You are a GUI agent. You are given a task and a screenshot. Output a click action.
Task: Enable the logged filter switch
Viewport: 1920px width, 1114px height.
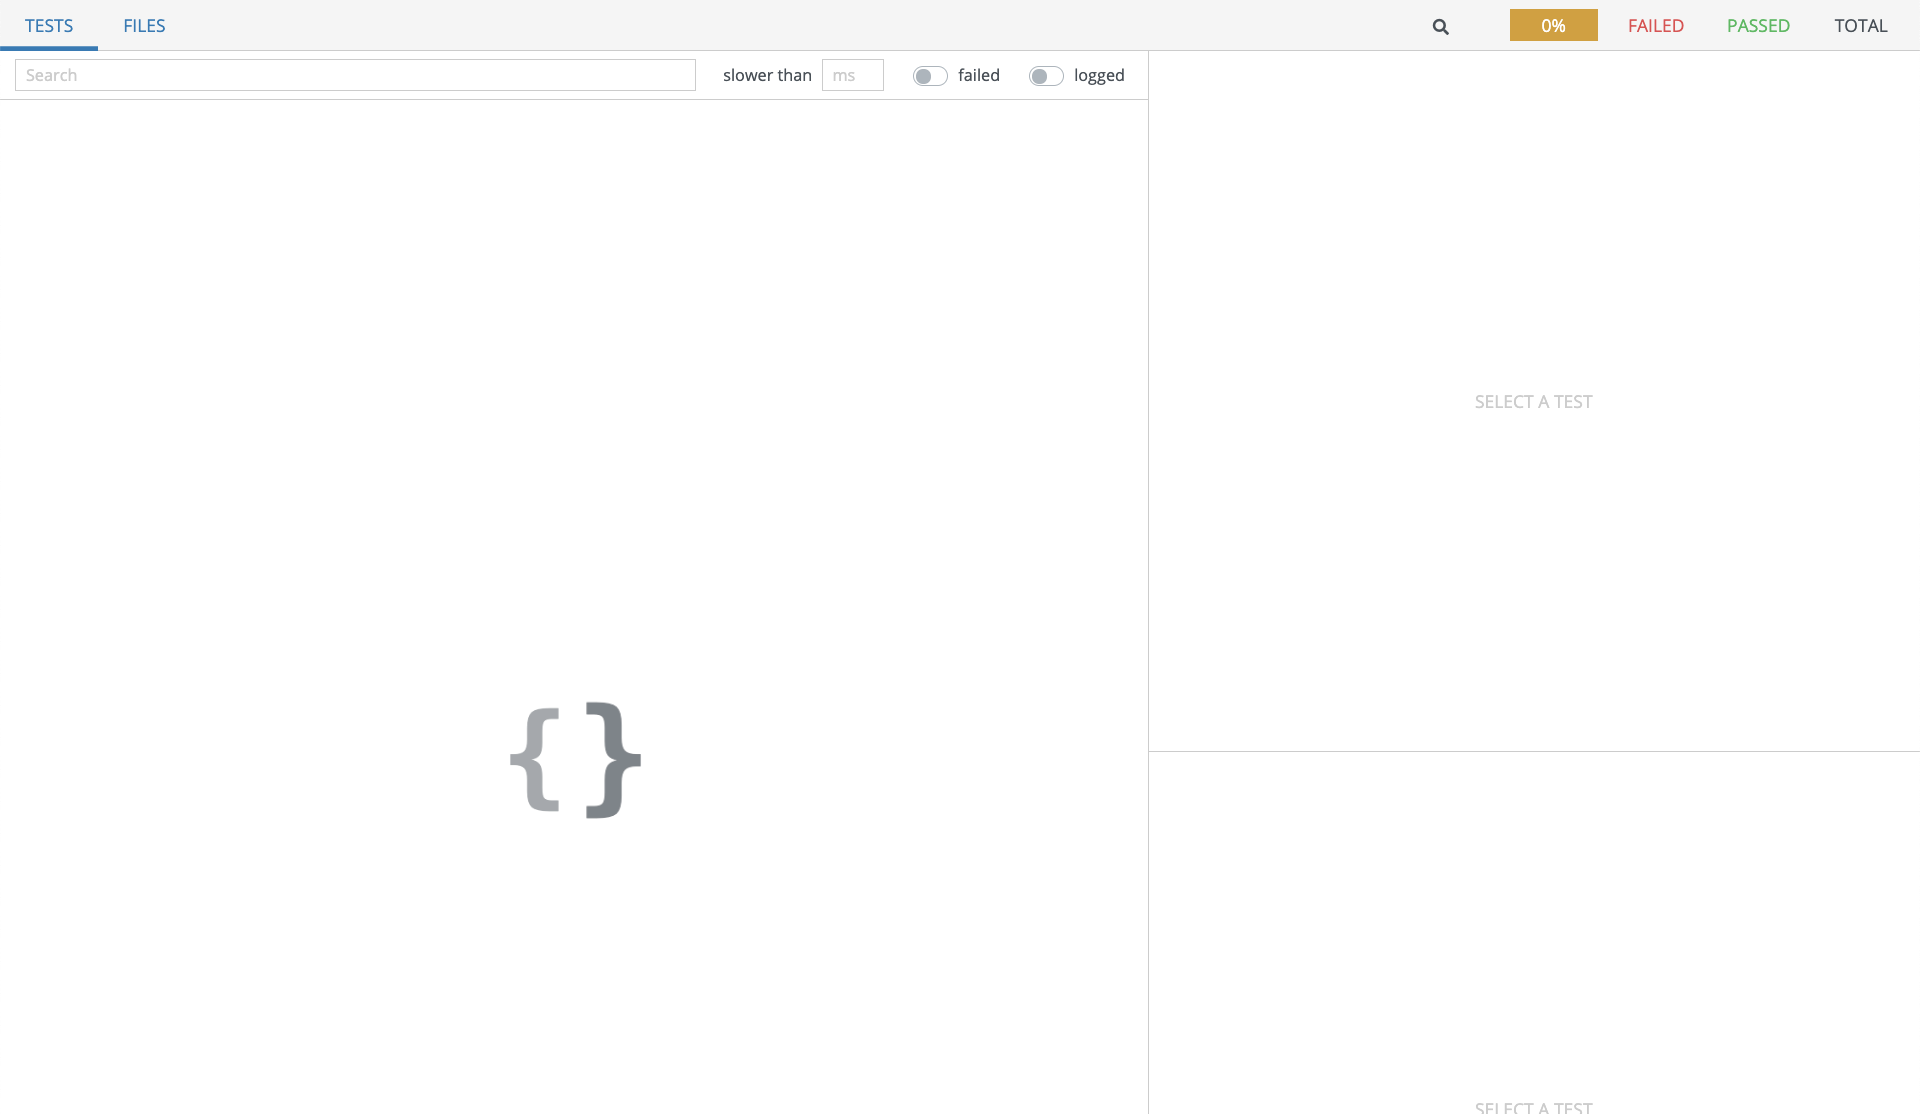tap(1046, 76)
